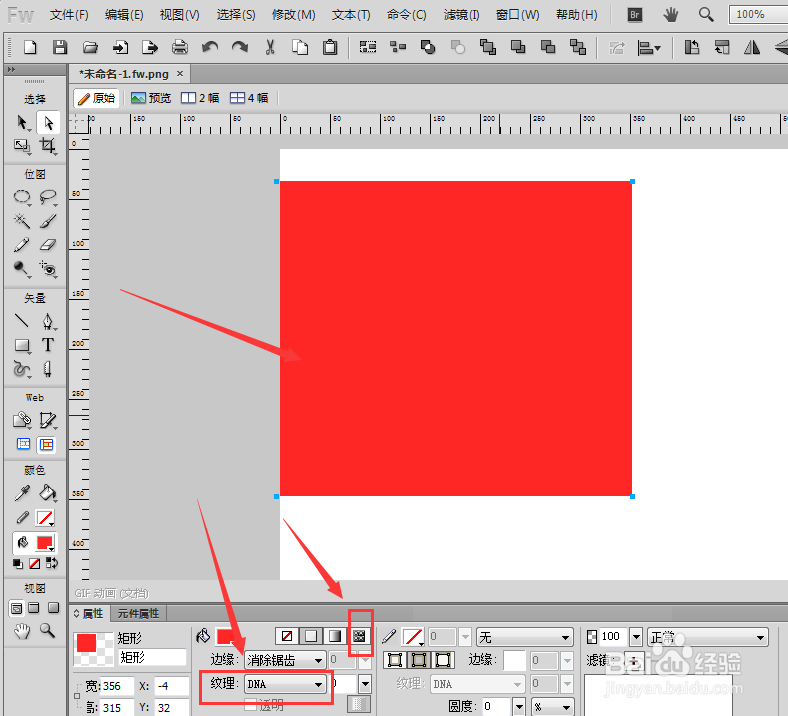
Task: Select pattern fill category button
Action: click(x=359, y=637)
